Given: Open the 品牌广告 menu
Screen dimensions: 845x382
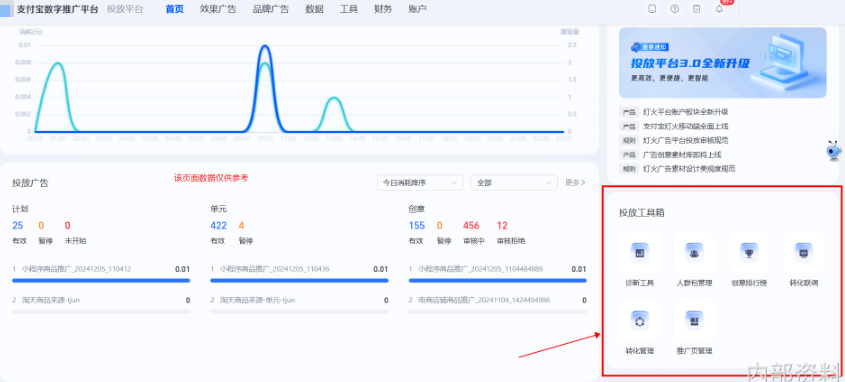Looking at the screenshot, I should 271,9.
